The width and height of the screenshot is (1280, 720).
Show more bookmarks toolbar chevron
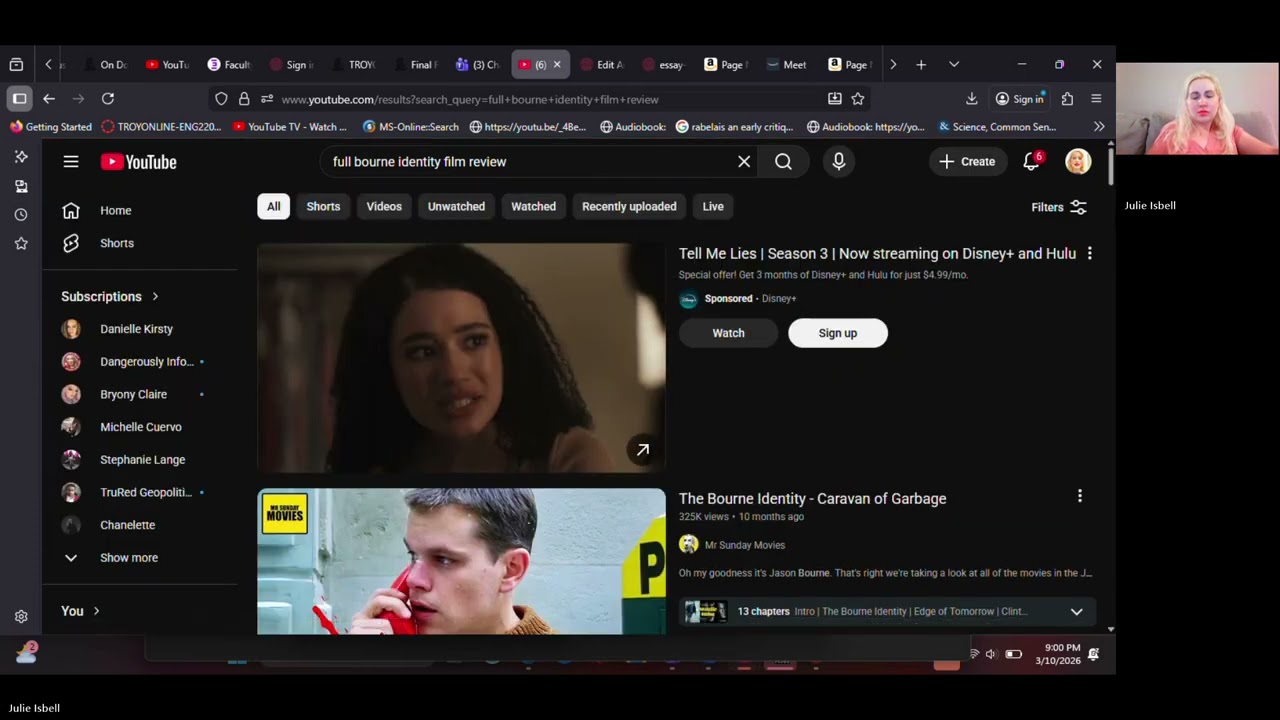1099,127
